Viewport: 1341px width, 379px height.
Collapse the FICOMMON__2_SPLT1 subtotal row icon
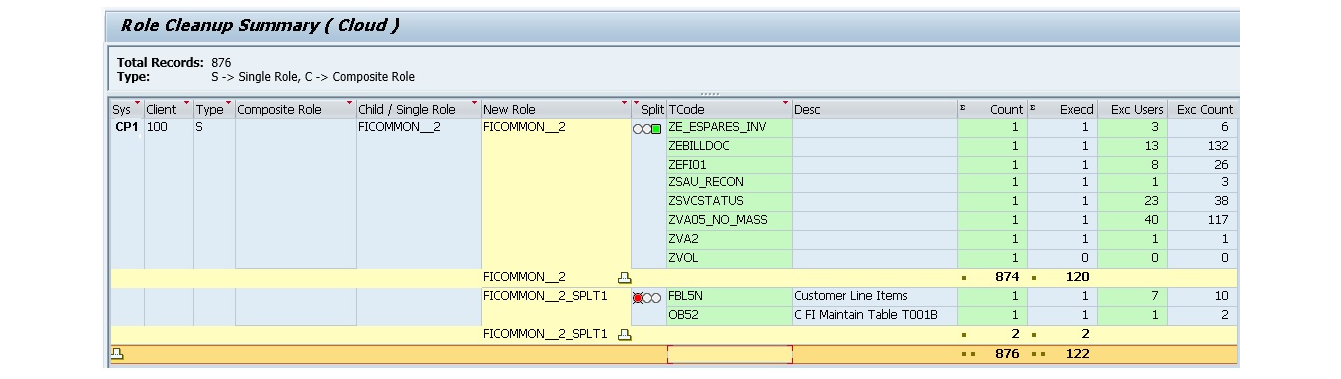click(x=625, y=334)
